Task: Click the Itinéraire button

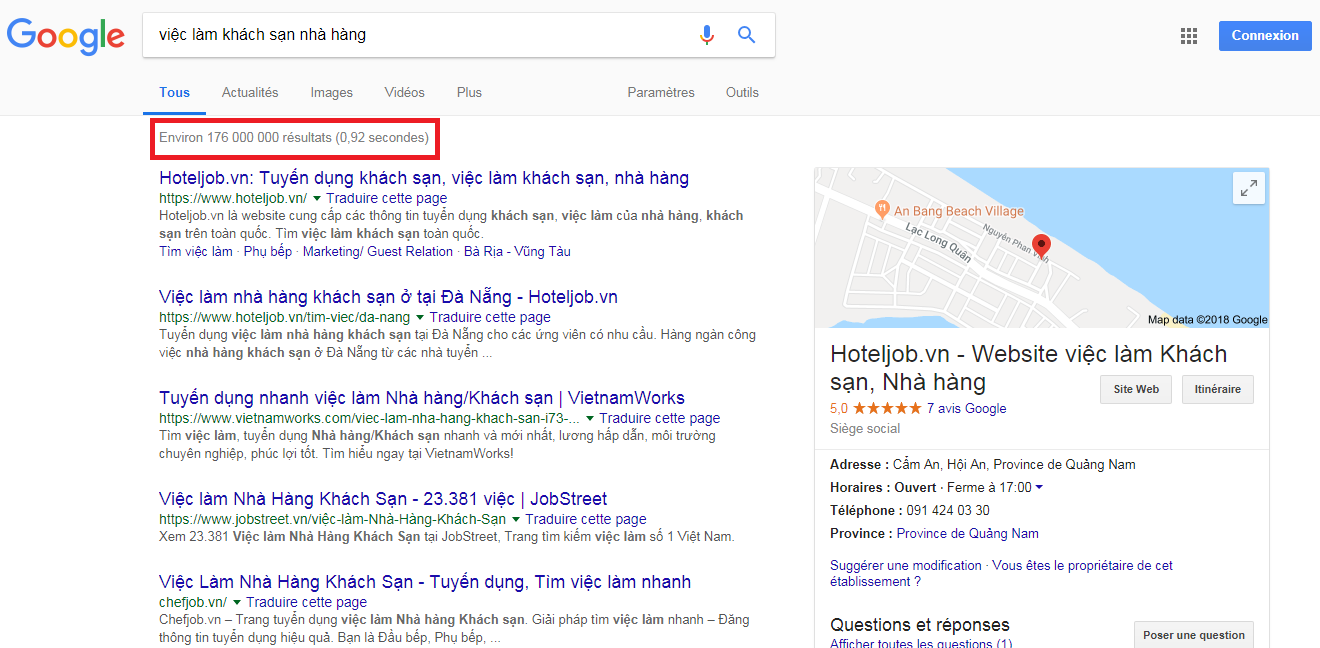Action: 1217,389
